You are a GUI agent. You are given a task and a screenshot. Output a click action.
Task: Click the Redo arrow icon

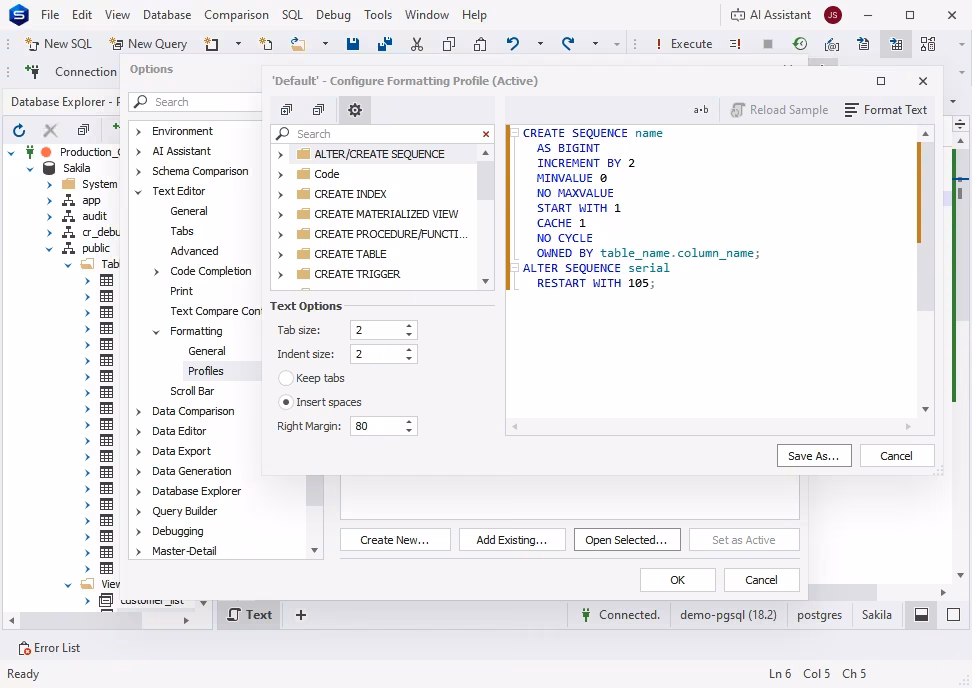(x=568, y=44)
